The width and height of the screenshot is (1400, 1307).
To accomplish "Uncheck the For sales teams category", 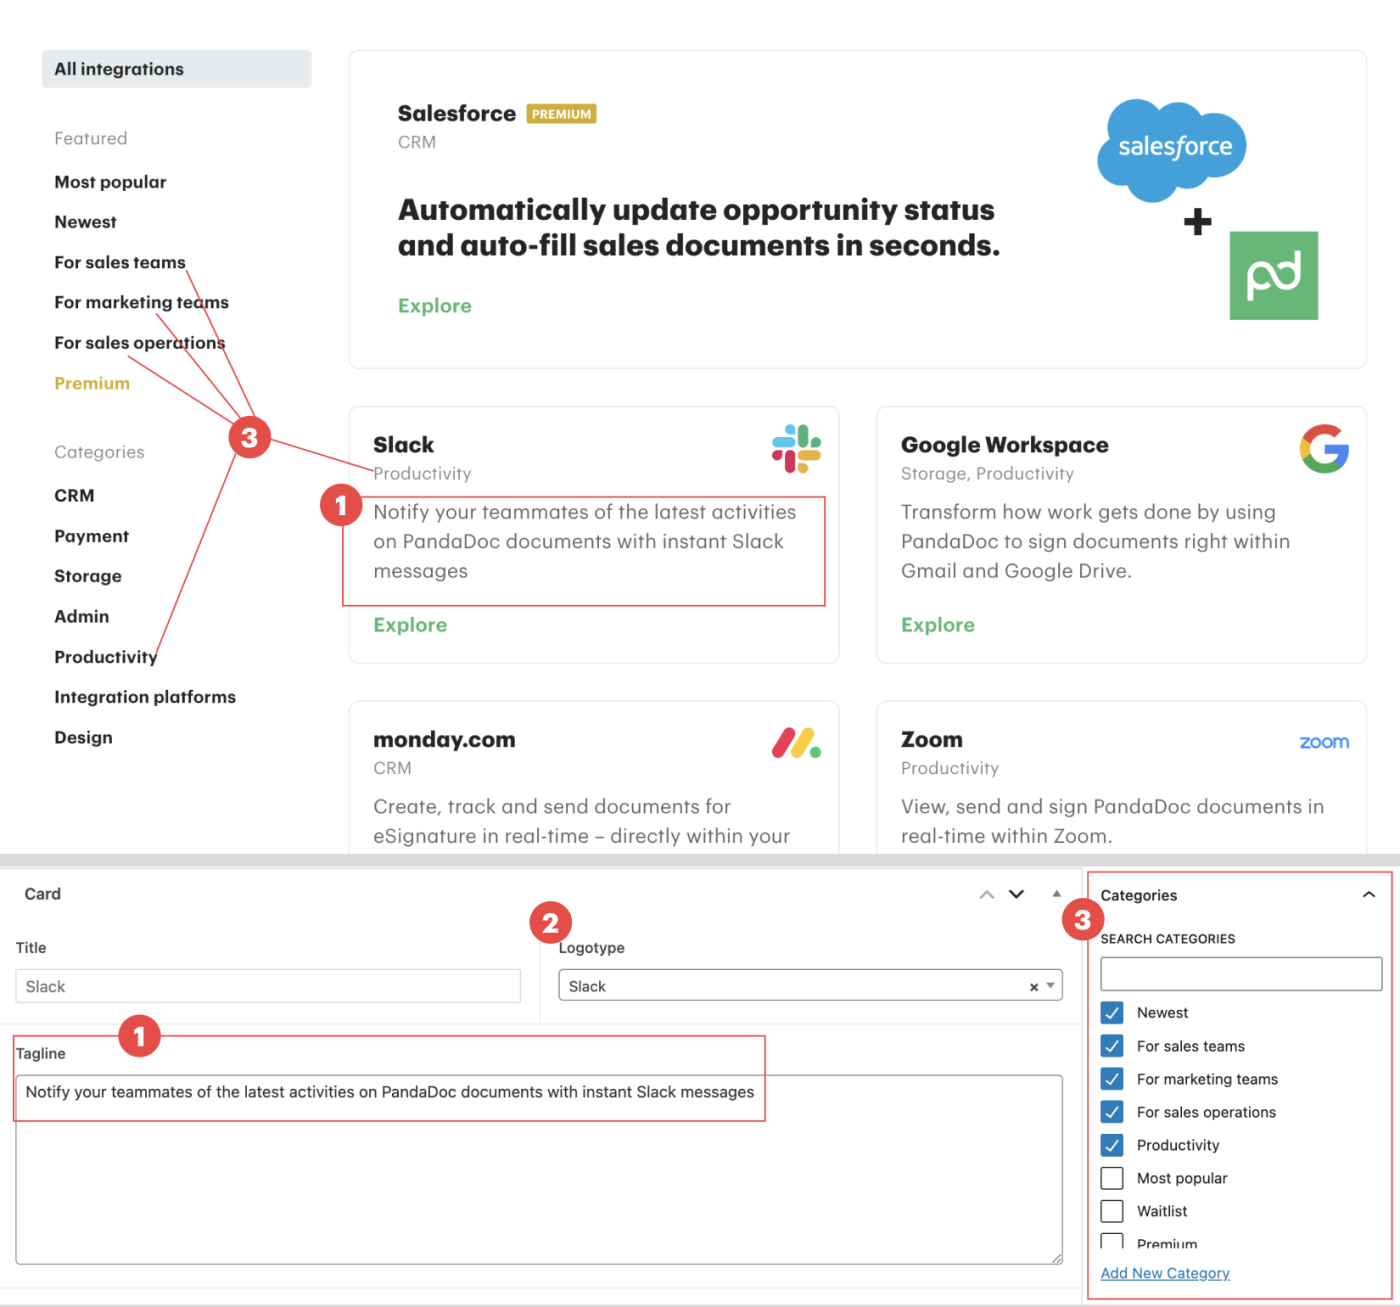I will coord(1112,1046).
